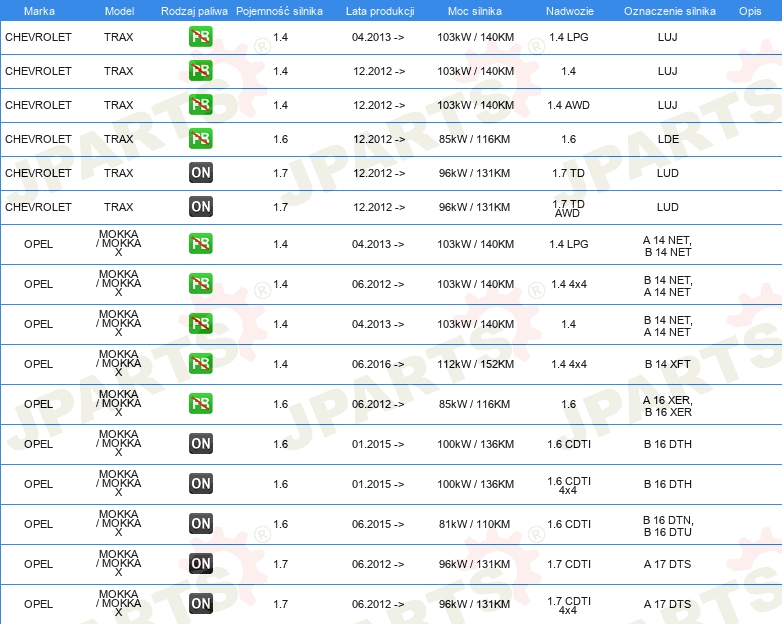This screenshot has height=624, width=782.
Task: Click the 04.2013 -> date in CHEVROLET TRAX row
Action: point(378,37)
